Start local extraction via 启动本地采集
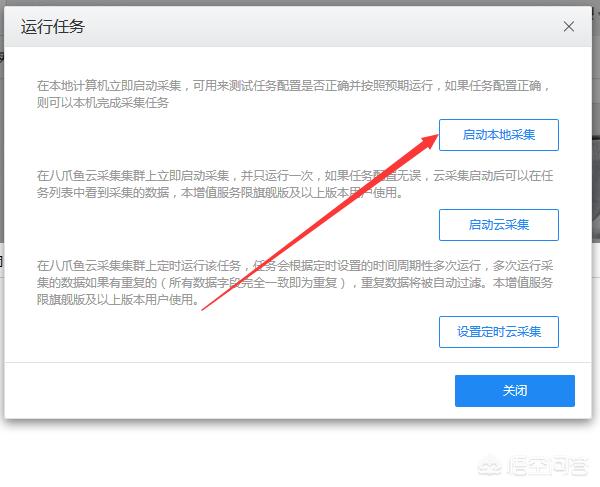 (499, 135)
